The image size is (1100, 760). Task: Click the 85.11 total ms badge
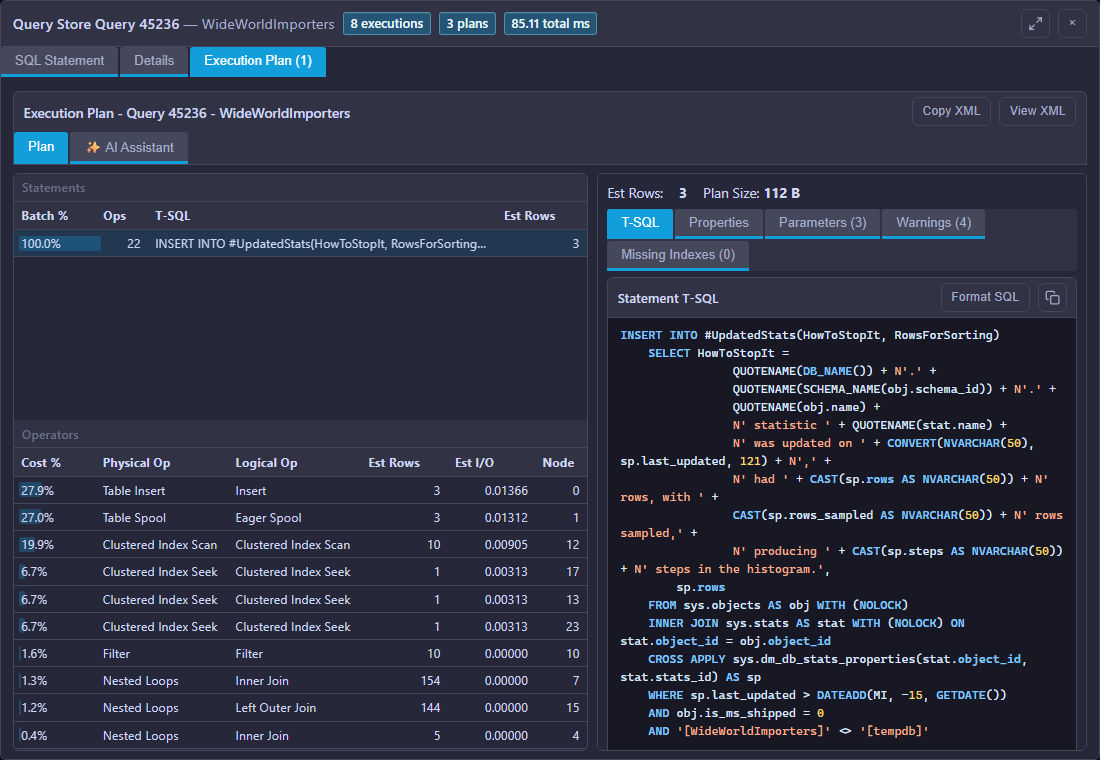coord(550,24)
